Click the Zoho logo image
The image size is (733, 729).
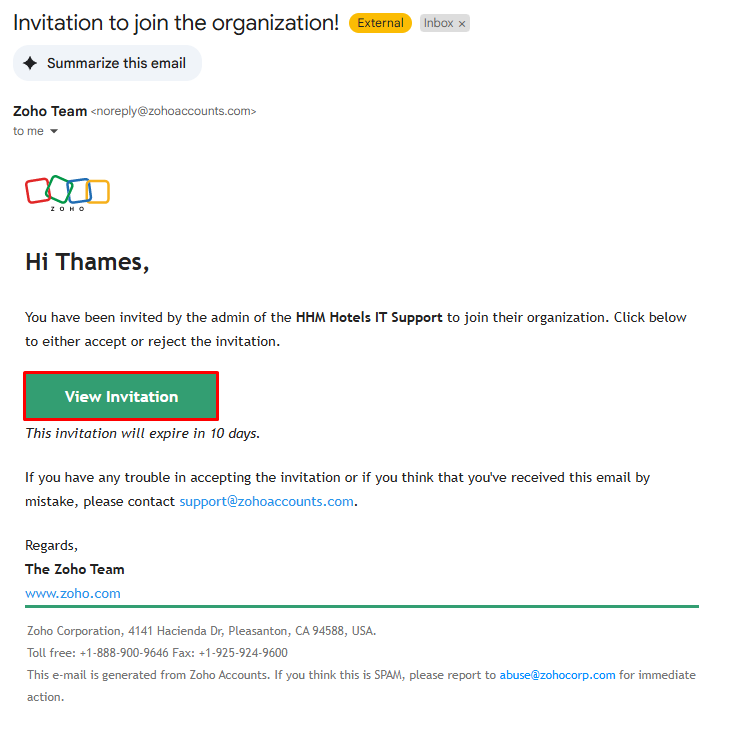pyautogui.click(x=67, y=192)
